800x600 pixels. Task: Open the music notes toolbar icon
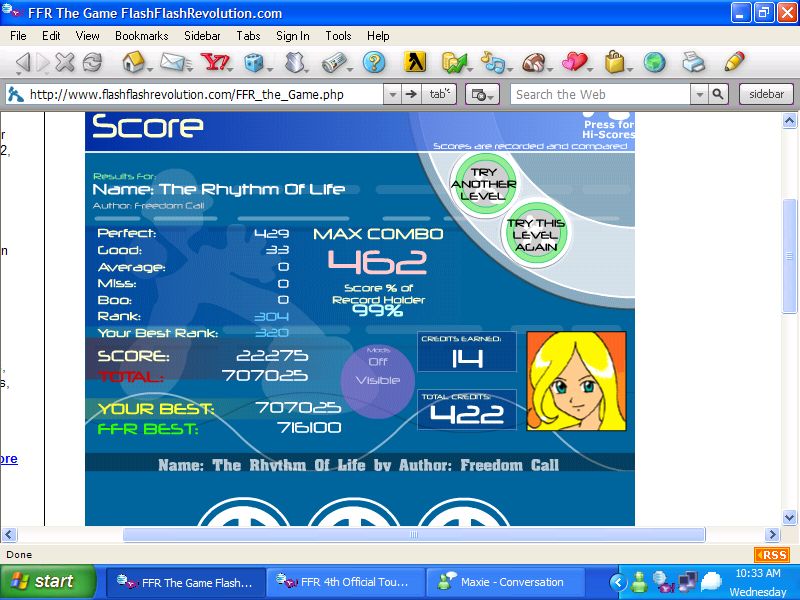[x=492, y=63]
